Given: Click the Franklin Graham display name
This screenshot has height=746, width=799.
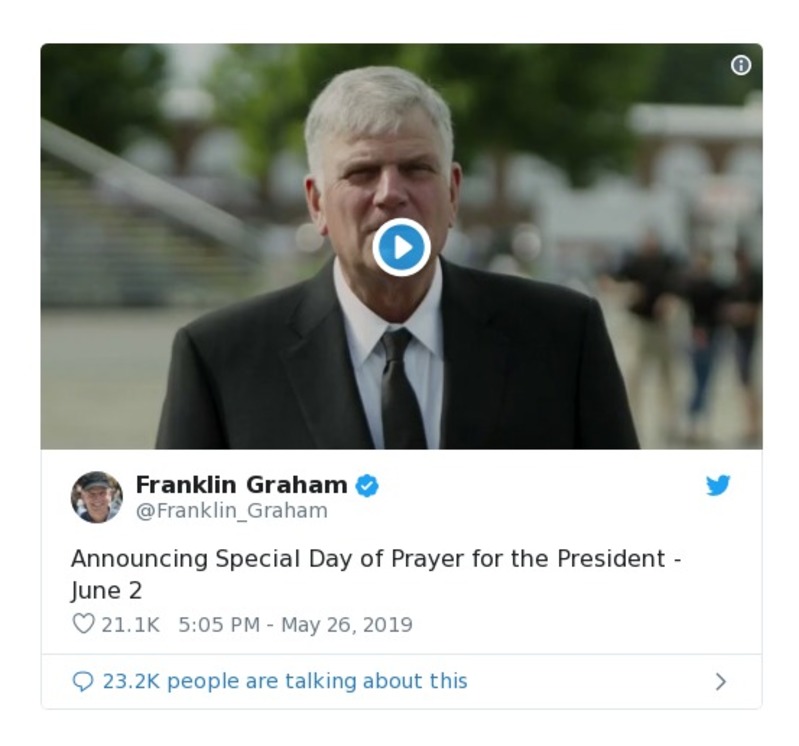Looking at the screenshot, I should coord(241,486).
